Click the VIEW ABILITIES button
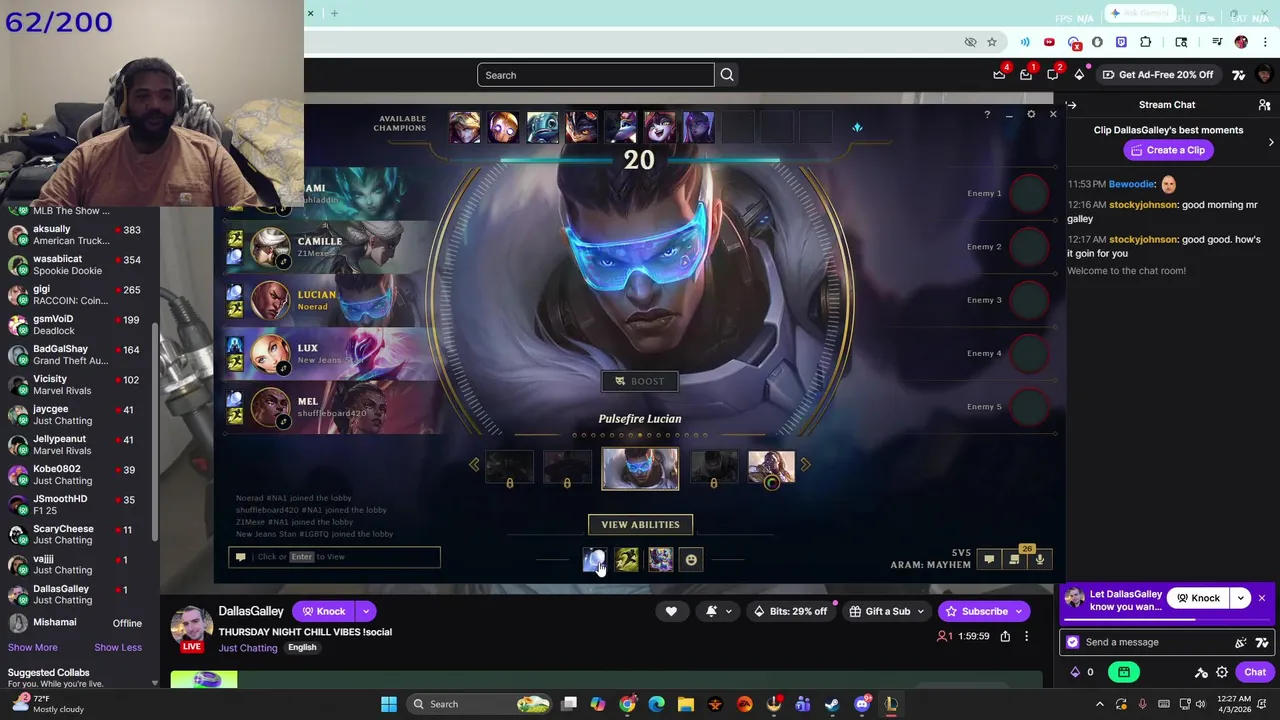This screenshot has width=1280, height=720. click(x=640, y=524)
